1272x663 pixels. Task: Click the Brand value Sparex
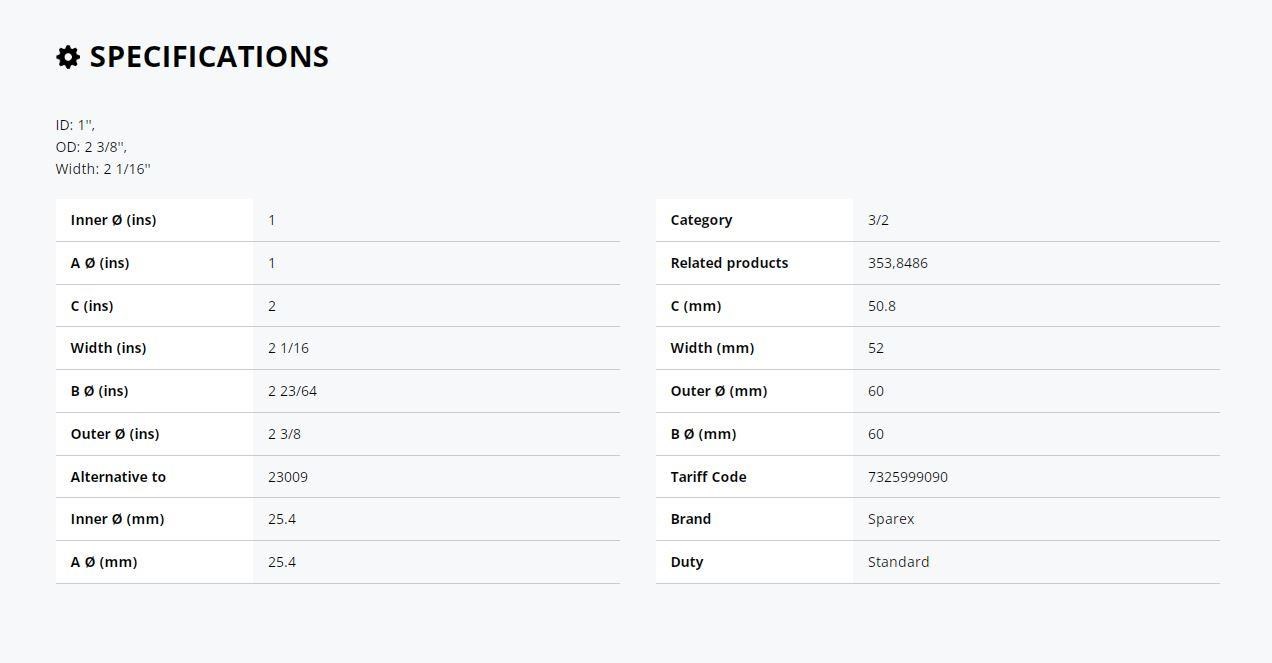(x=891, y=519)
